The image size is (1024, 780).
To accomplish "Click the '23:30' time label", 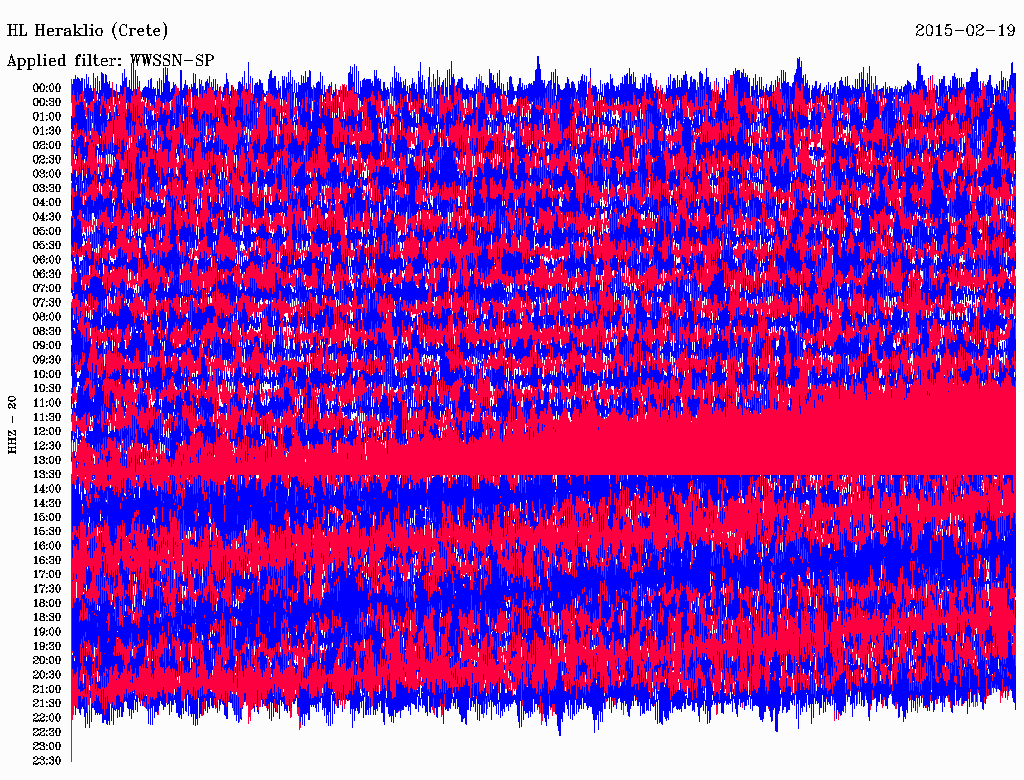I will pyautogui.click(x=46, y=761).
